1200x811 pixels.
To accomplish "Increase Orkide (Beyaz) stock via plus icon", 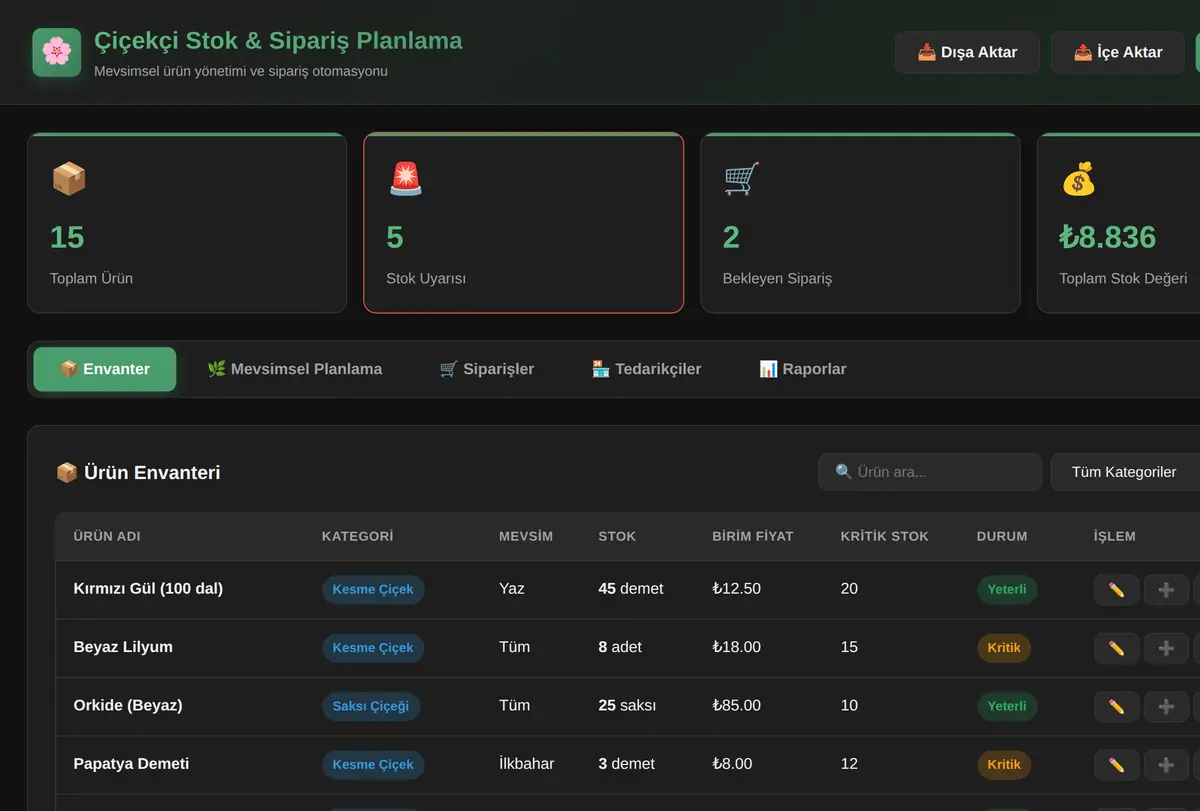I will pos(1166,707).
